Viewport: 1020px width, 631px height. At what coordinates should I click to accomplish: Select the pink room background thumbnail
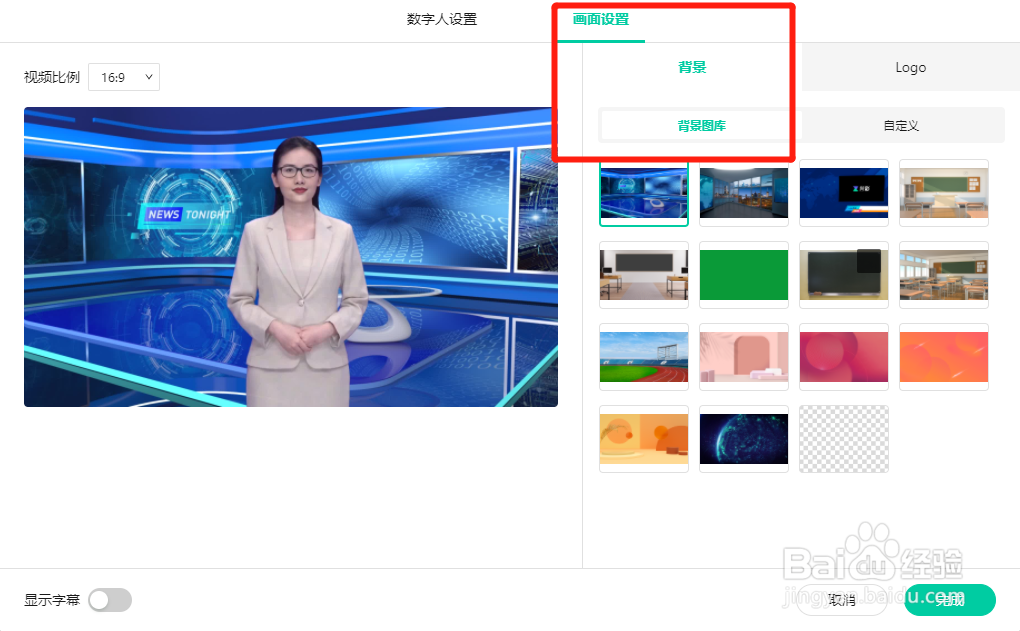tap(744, 357)
